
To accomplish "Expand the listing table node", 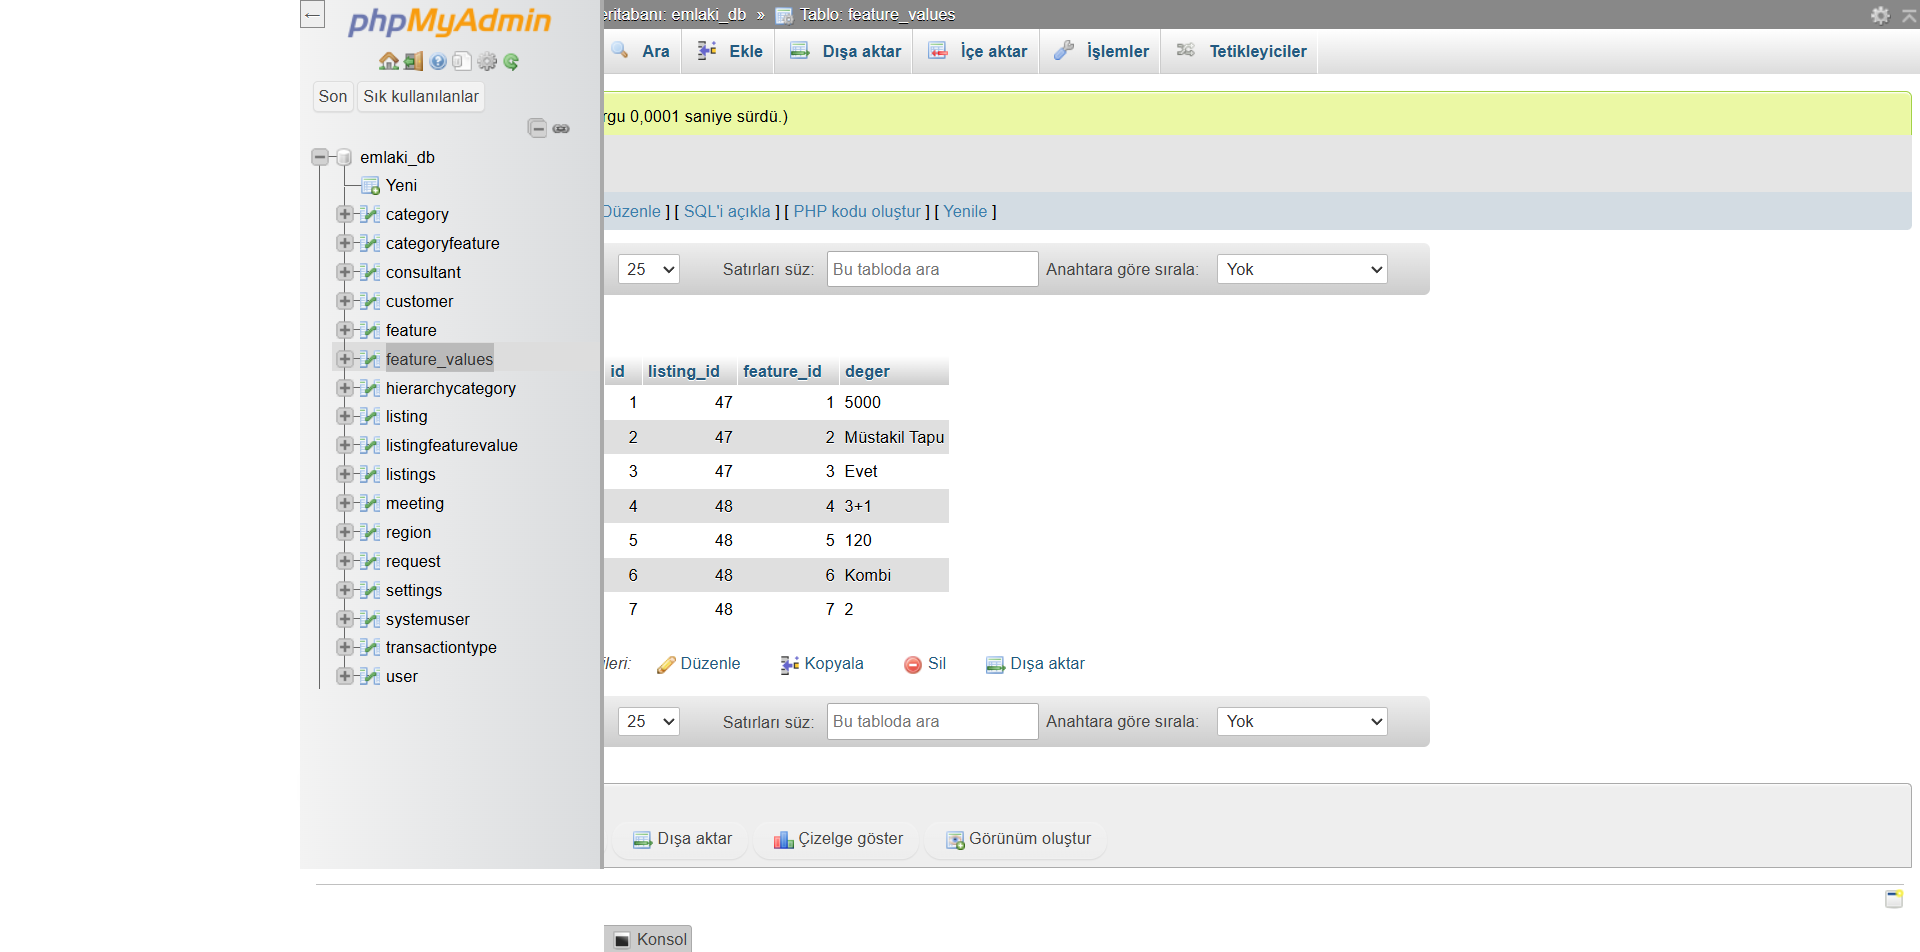I will point(345,416).
